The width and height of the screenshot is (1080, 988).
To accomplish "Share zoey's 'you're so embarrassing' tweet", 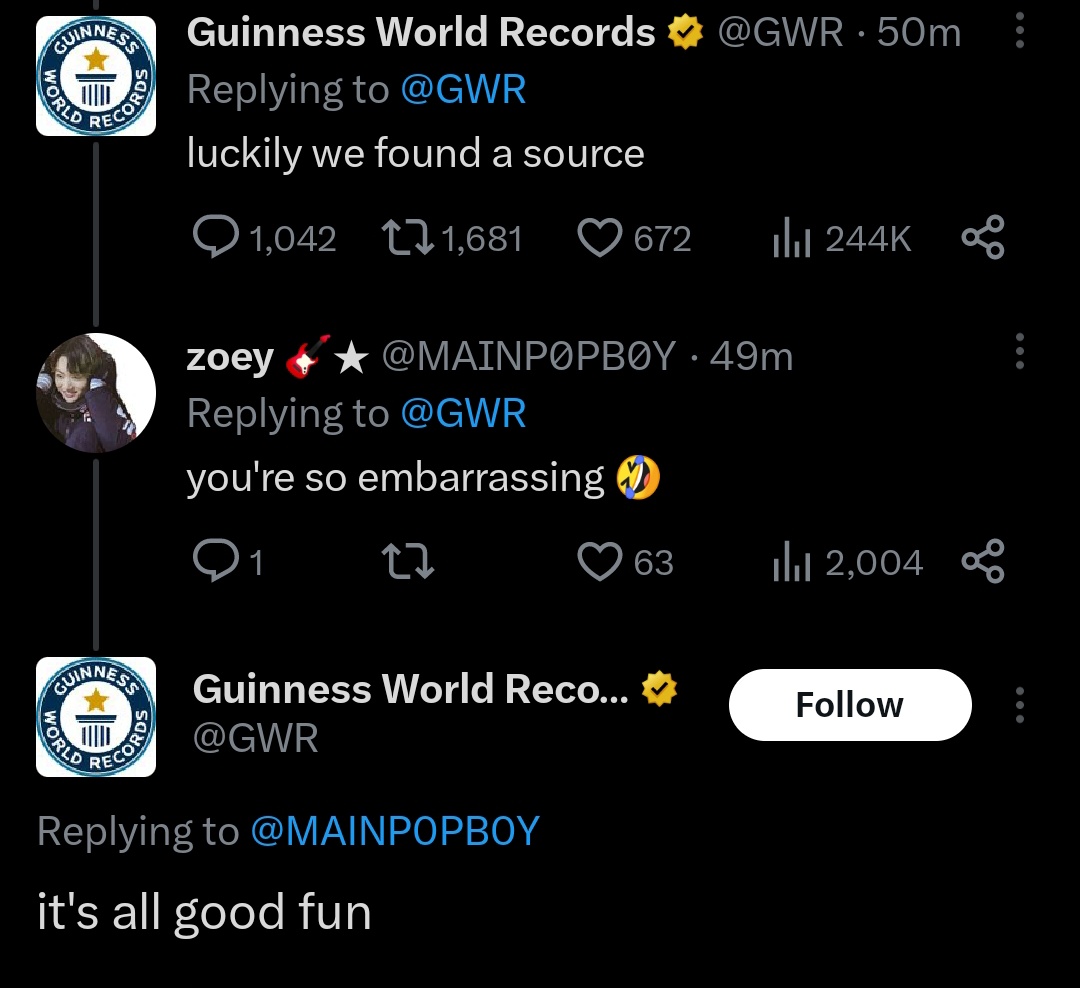I will (982, 562).
